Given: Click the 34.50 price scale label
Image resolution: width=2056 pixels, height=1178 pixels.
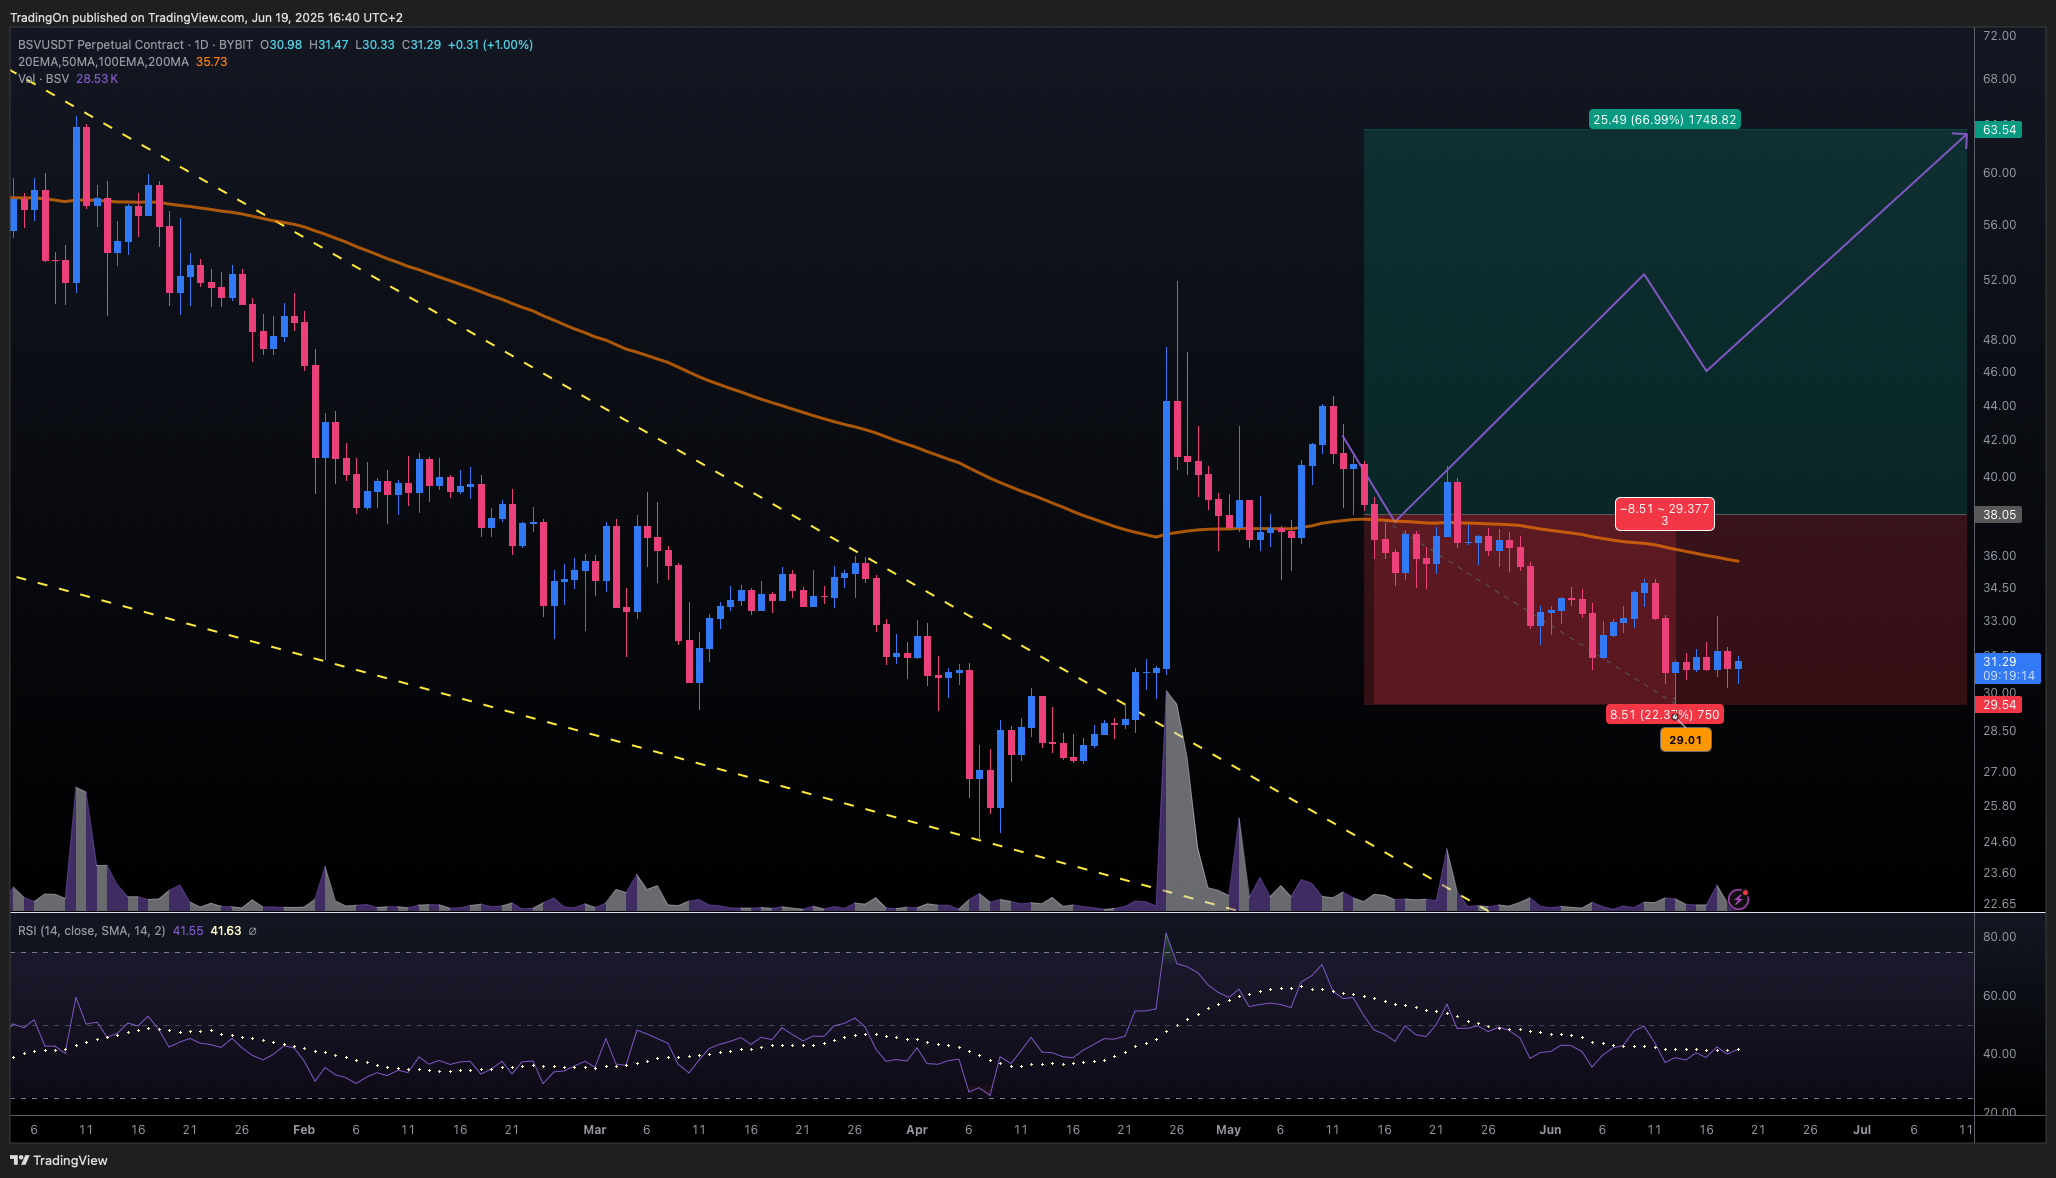Looking at the screenshot, I should (1999, 588).
